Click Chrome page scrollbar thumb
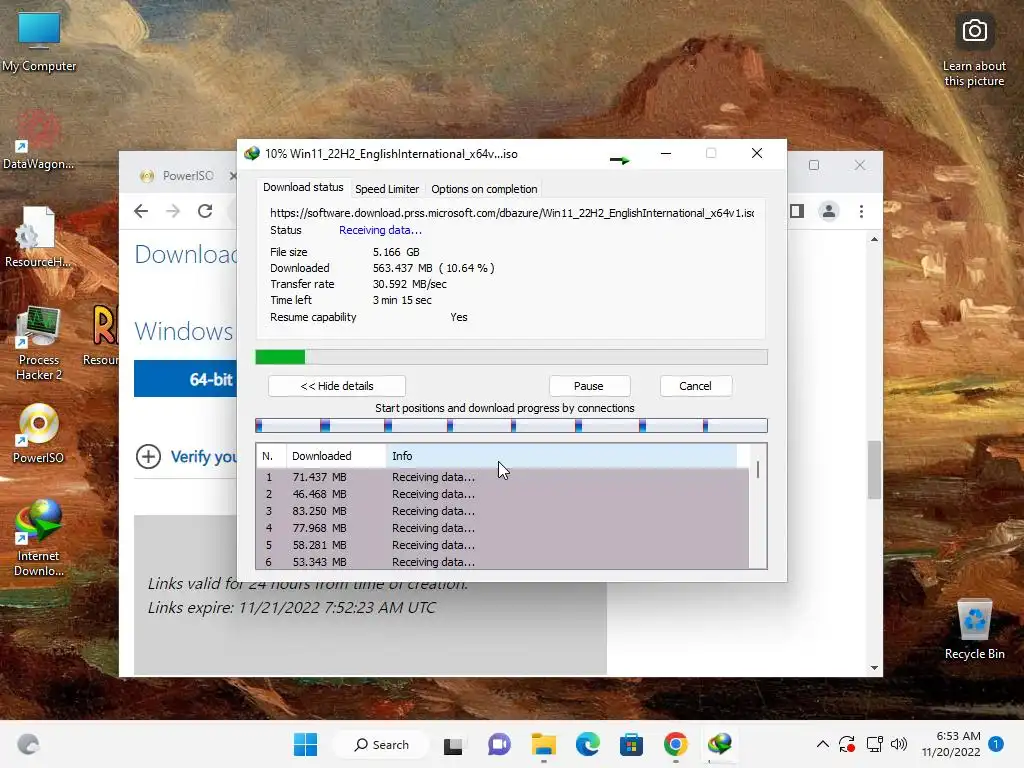Viewport: 1024px width, 768px height. pos(874,470)
